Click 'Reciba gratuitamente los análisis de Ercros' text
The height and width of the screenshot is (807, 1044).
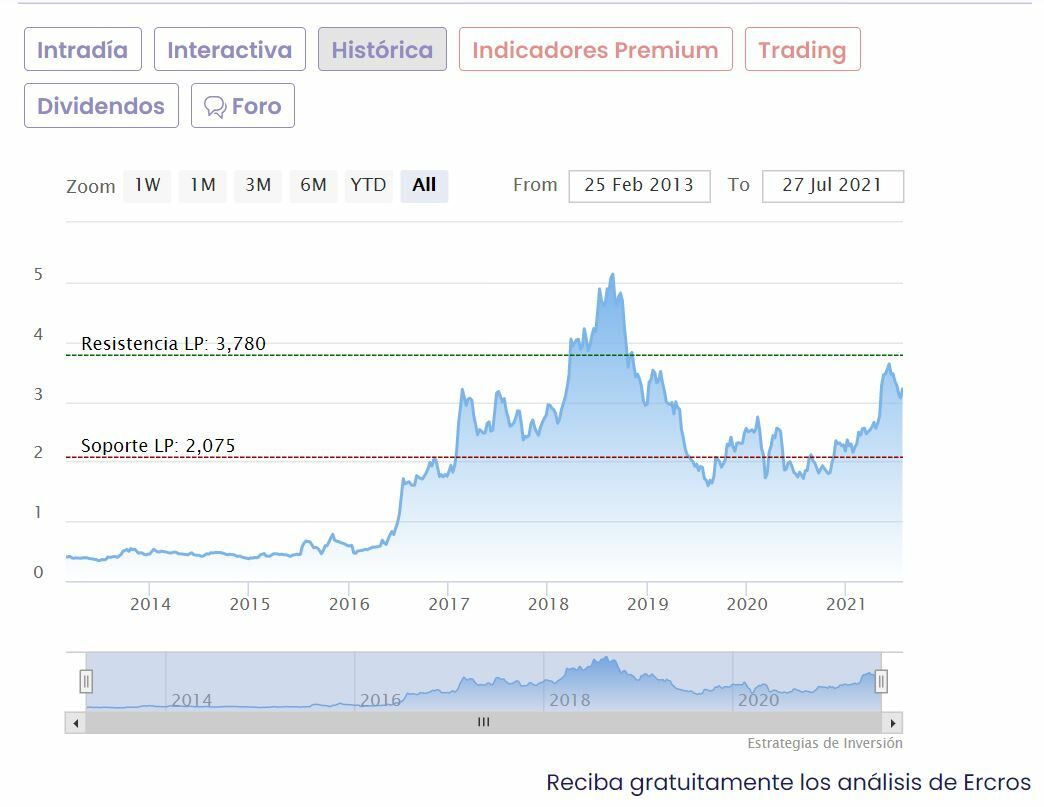[788, 782]
